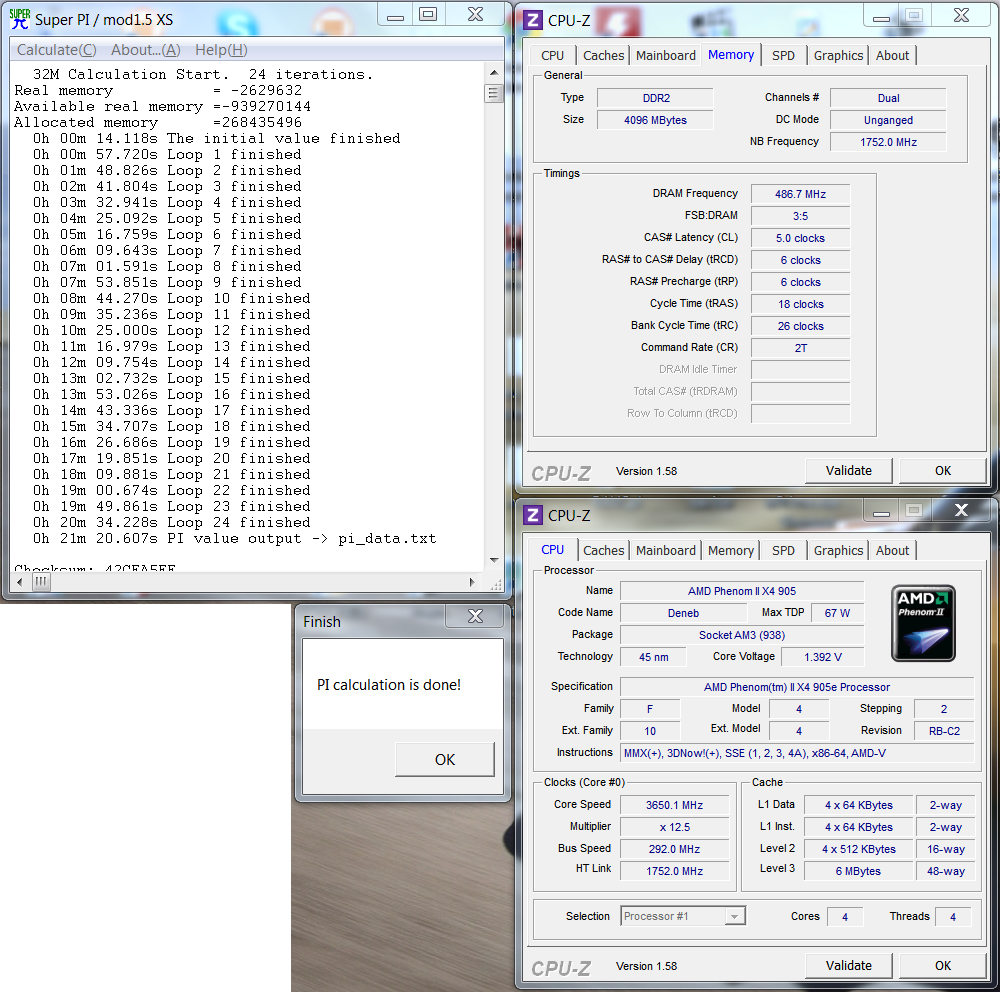
Task: Open Mainboard tab in upper CPU-Z window
Action: click(666, 56)
